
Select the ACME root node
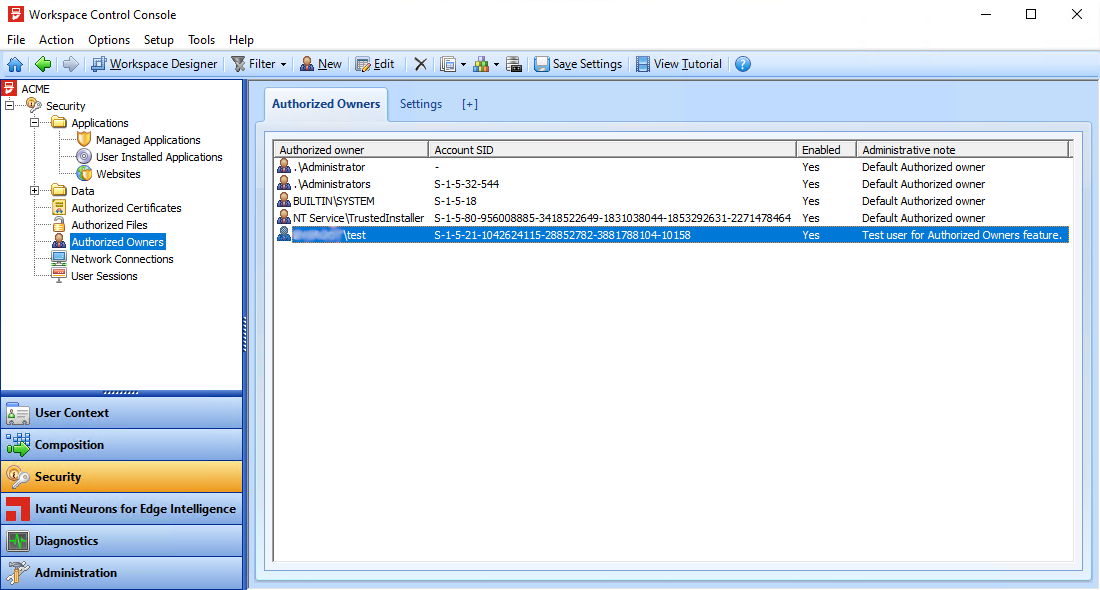coord(35,89)
